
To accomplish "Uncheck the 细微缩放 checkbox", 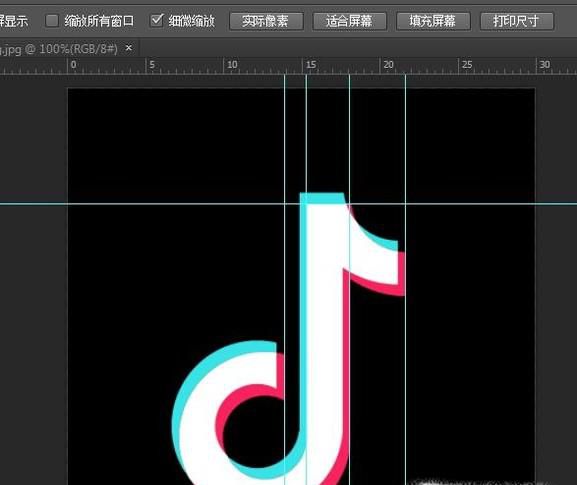I will 157,20.
